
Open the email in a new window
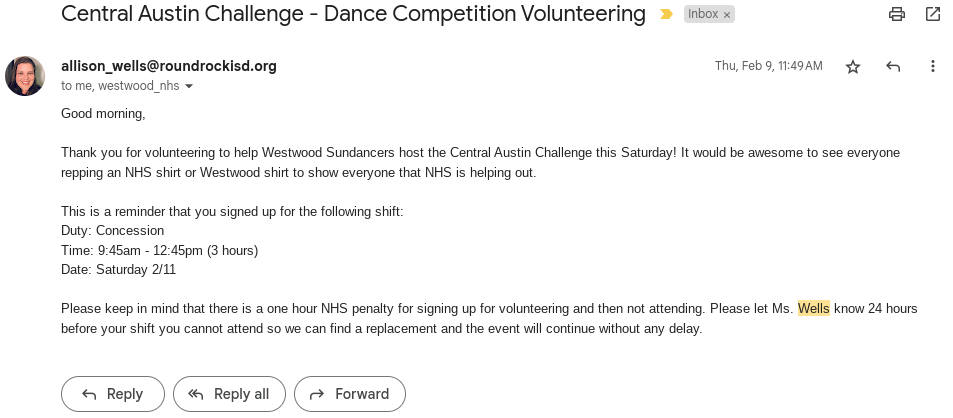point(932,14)
